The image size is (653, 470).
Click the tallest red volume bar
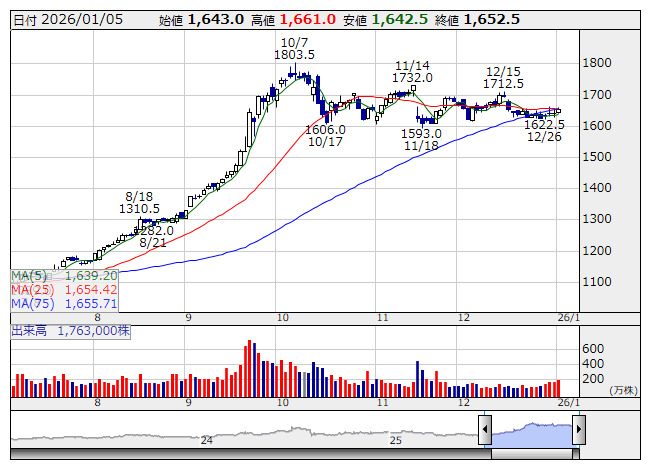click(x=249, y=368)
